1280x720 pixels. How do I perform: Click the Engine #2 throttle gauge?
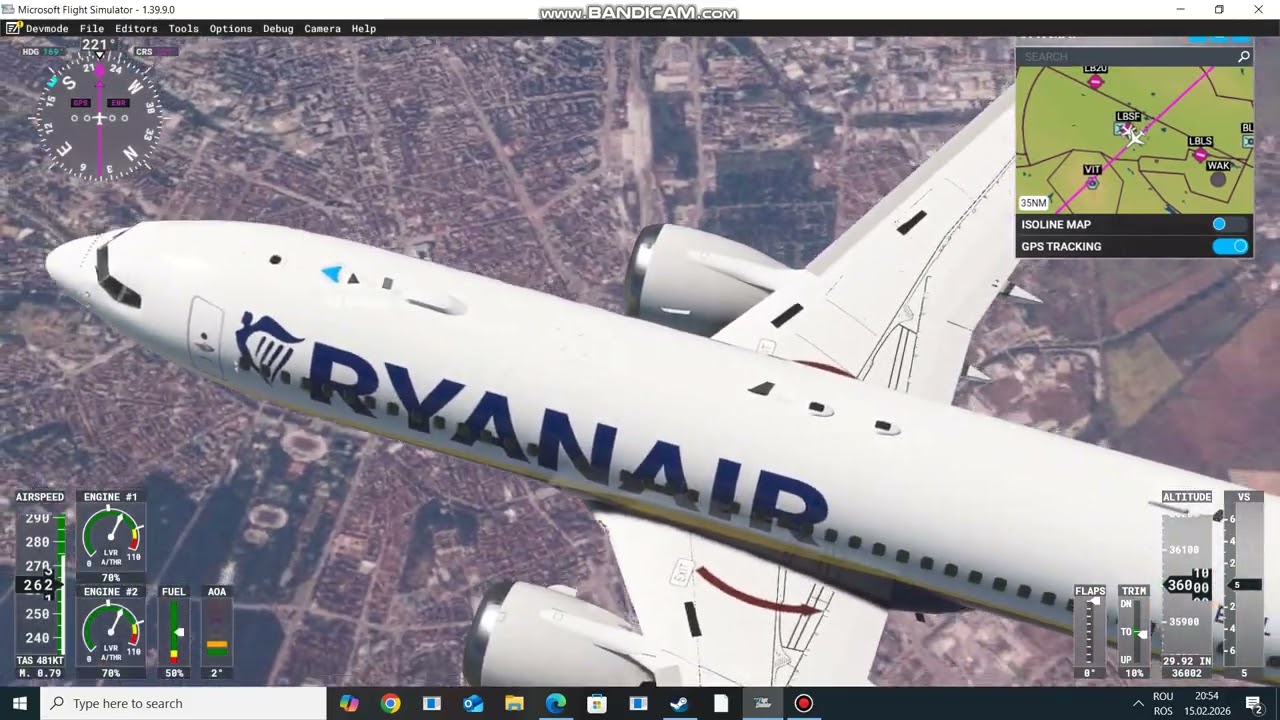[111, 633]
